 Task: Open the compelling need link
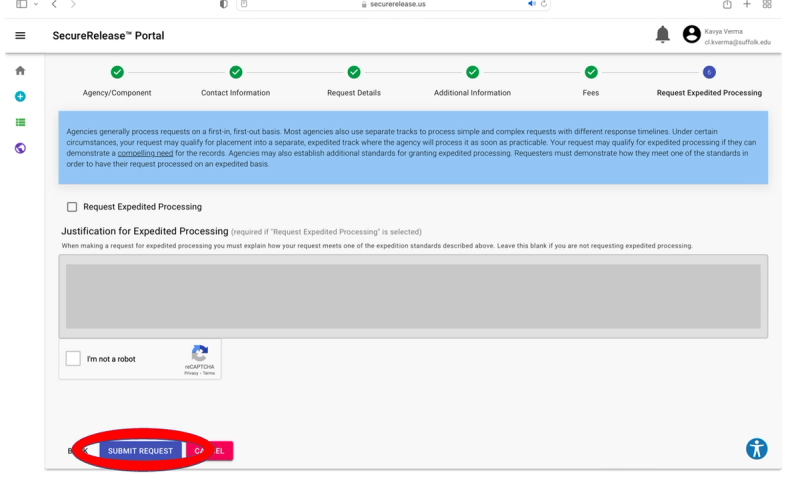point(145,153)
